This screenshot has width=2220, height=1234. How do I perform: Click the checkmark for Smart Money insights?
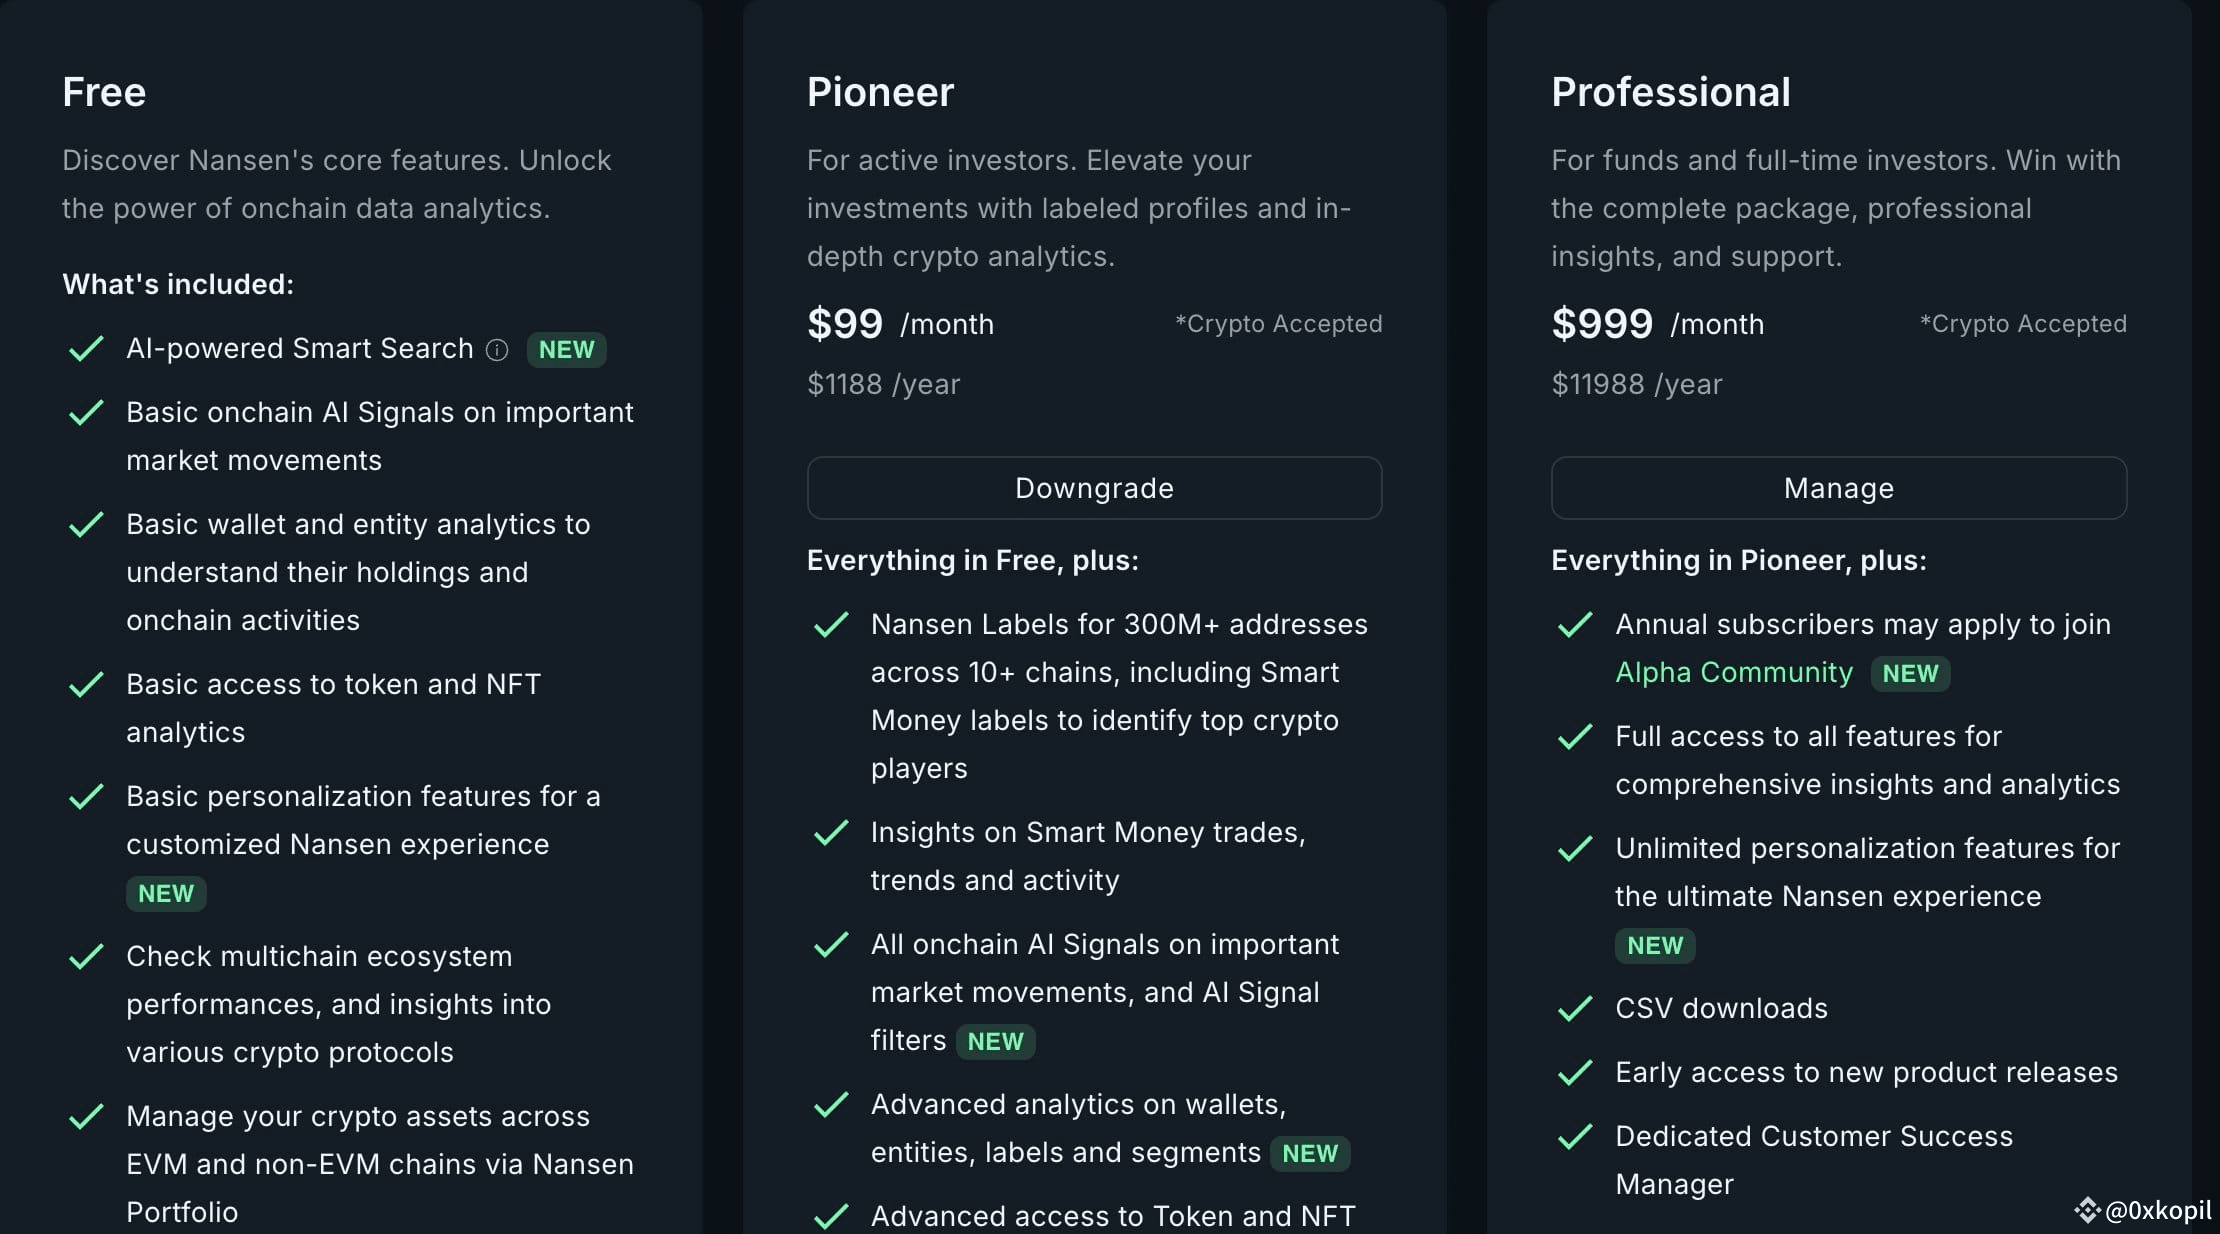pyautogui.click(x=831, y=833)
